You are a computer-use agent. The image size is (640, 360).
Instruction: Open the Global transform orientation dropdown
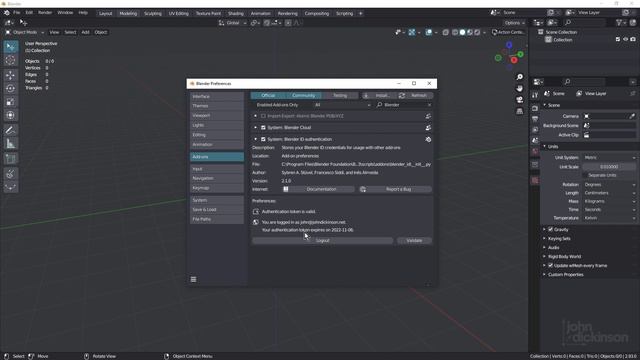(232, 23)
